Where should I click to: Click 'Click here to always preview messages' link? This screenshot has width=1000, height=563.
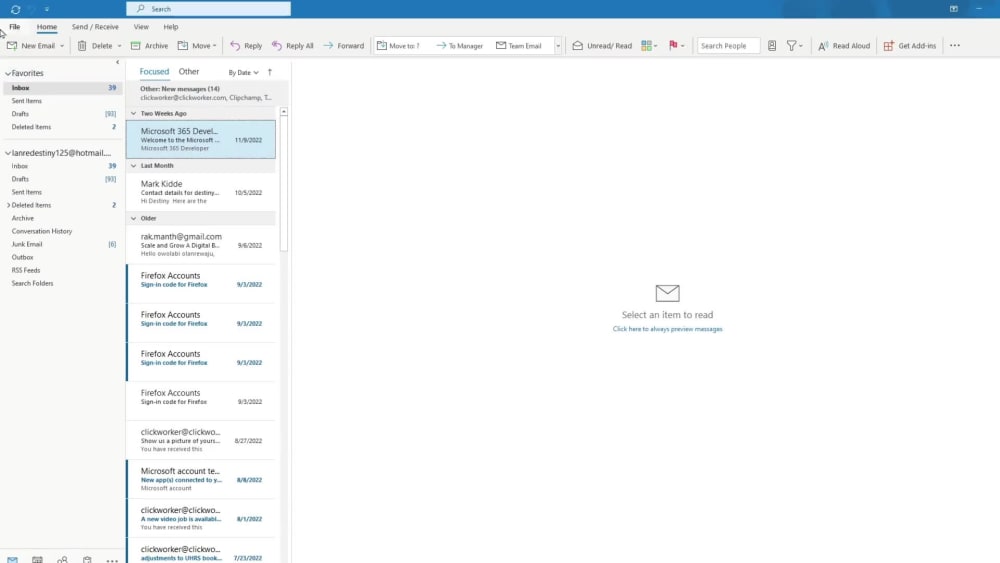coord(667,329)
